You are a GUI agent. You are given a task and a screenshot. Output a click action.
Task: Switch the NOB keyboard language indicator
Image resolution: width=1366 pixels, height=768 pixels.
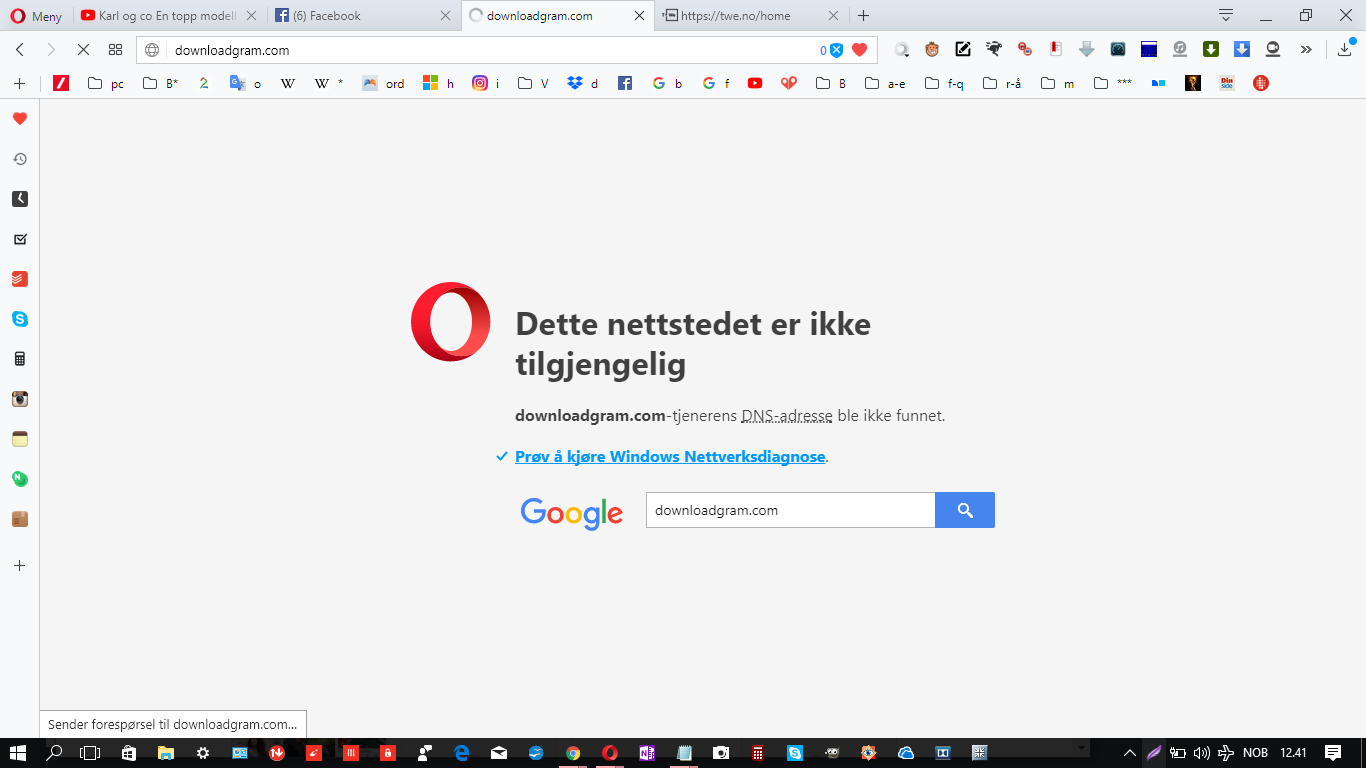[x=1255, y=753]
